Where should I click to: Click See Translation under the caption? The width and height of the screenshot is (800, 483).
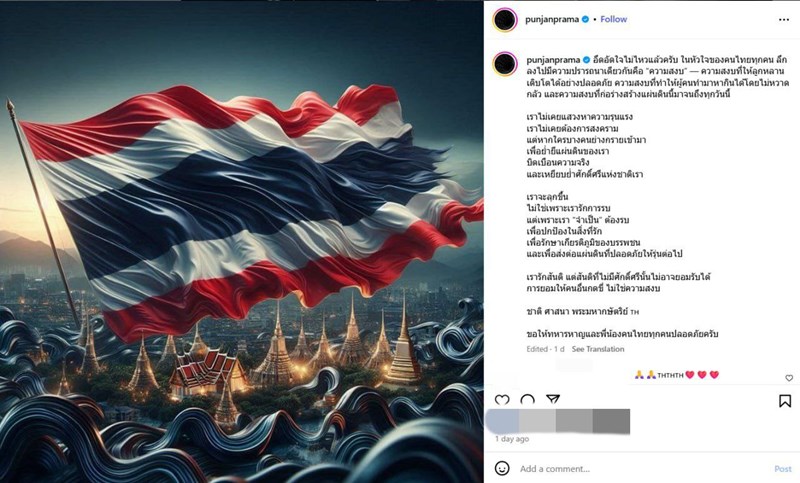(x=598, y=349)
